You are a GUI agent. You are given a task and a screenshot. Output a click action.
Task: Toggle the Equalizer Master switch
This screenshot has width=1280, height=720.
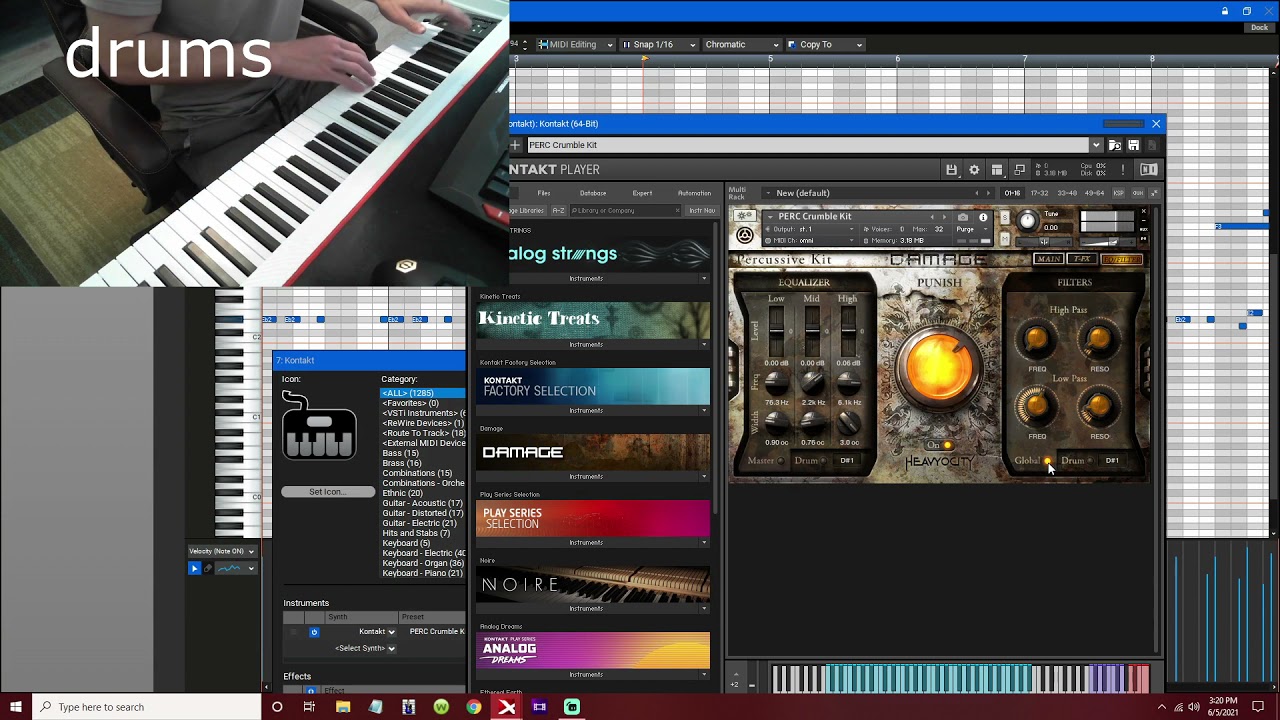tap(781, 461)
